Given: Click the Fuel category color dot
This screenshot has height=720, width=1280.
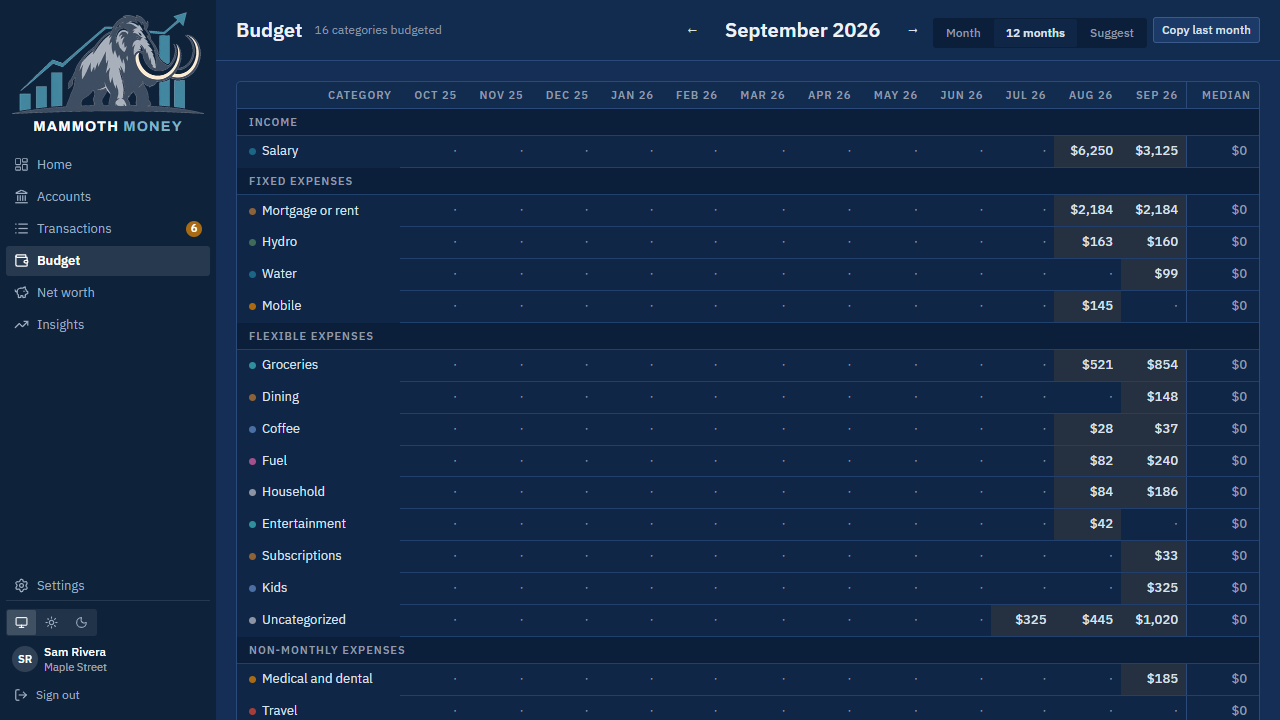Looking at the screenshot, I should [253, 461].
